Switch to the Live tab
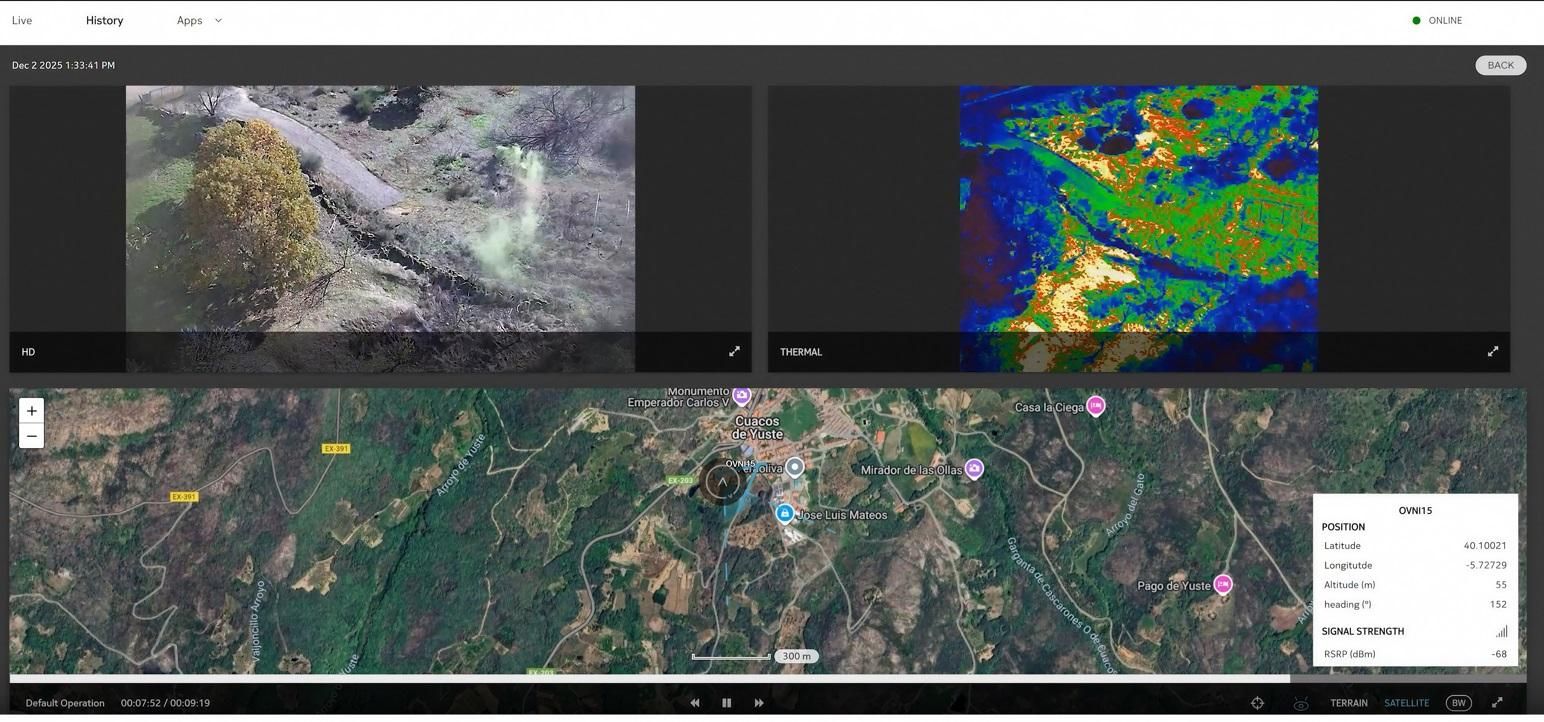Screen dimensions: 1544x722 point(22,20)
